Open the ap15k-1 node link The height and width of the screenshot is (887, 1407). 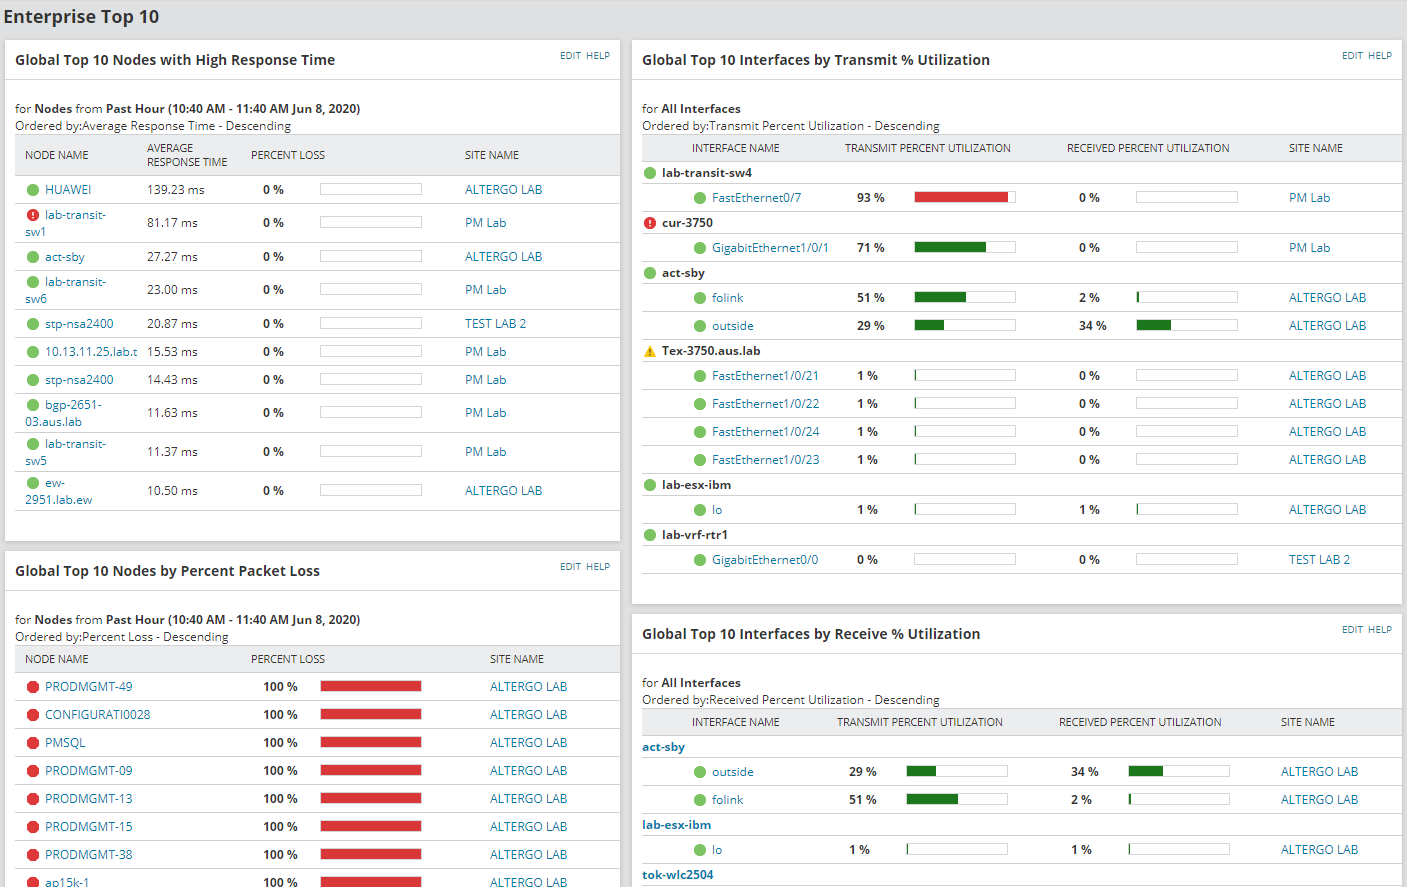click(67, 882)
